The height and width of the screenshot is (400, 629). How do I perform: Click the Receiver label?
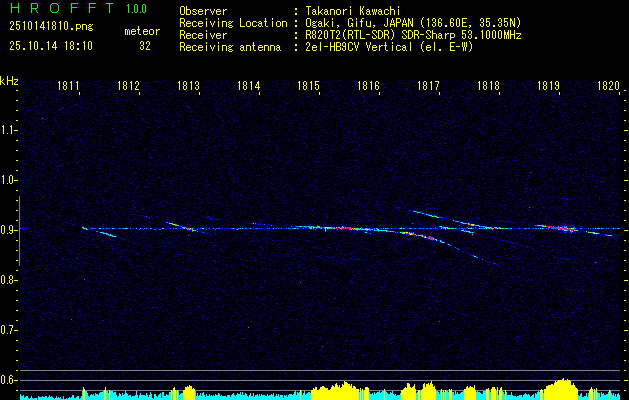(x=203, y=35)
